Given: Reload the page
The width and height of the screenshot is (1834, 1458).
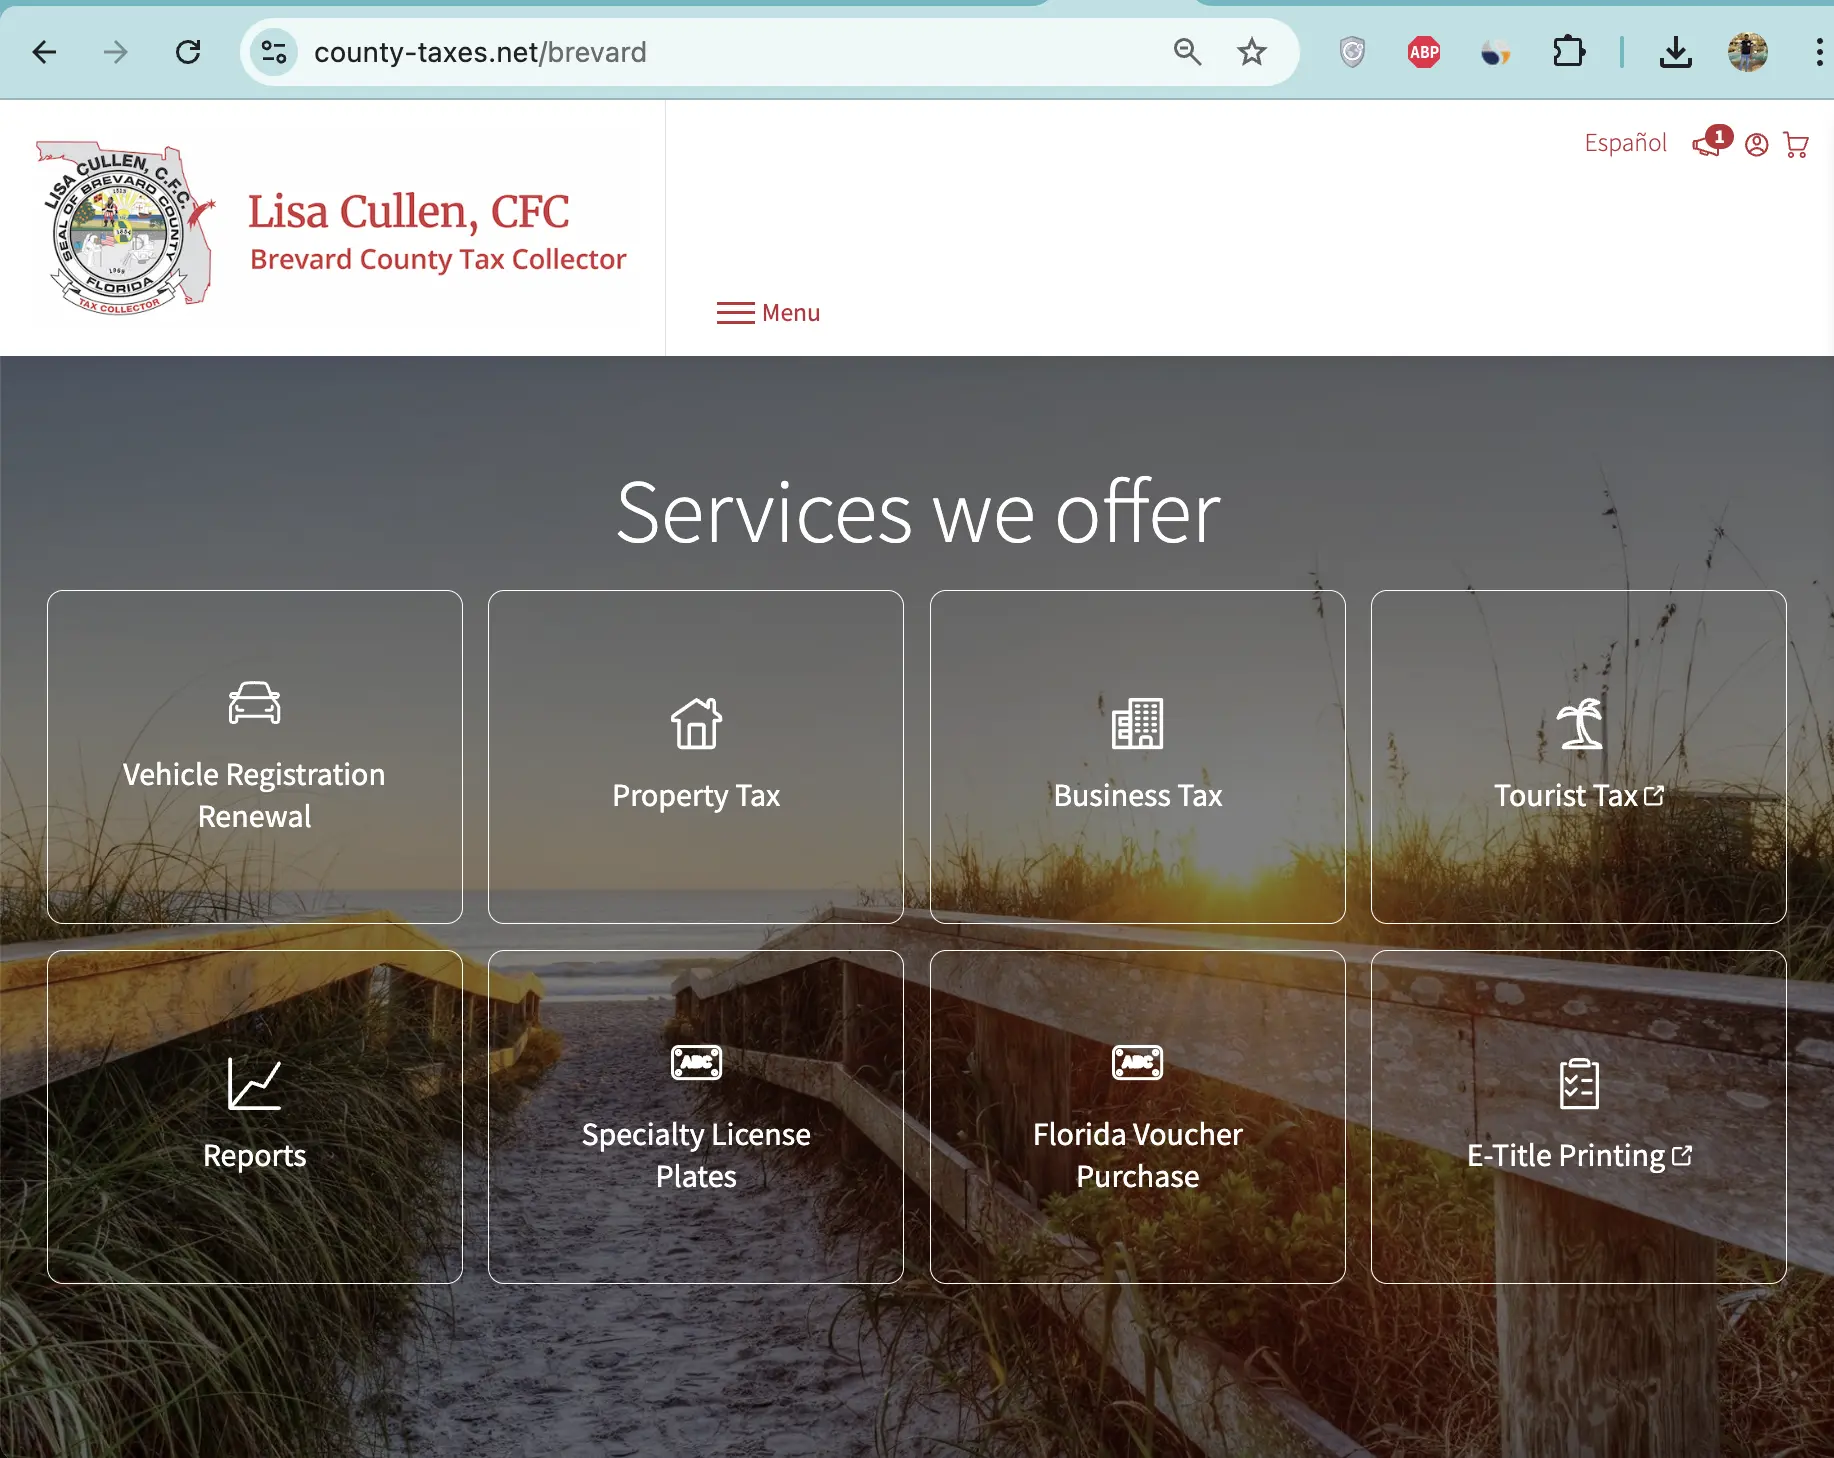Looking at the screenshot, I should tap(188, 52).
